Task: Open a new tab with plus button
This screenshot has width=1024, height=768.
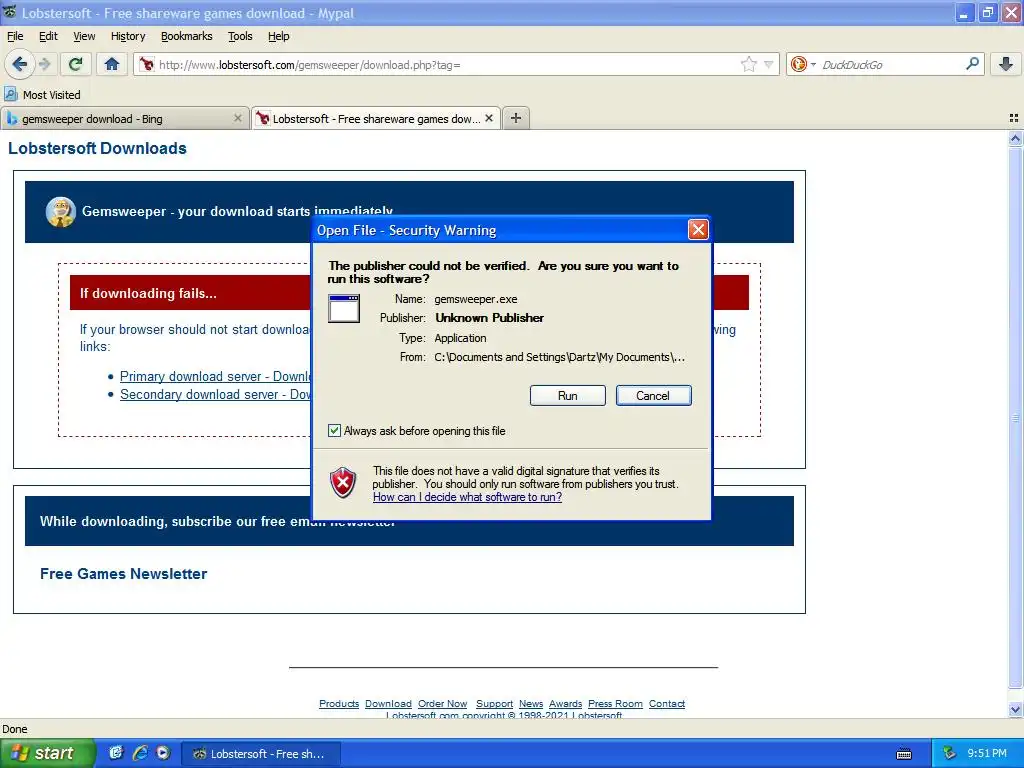Action: pos(515,118)
